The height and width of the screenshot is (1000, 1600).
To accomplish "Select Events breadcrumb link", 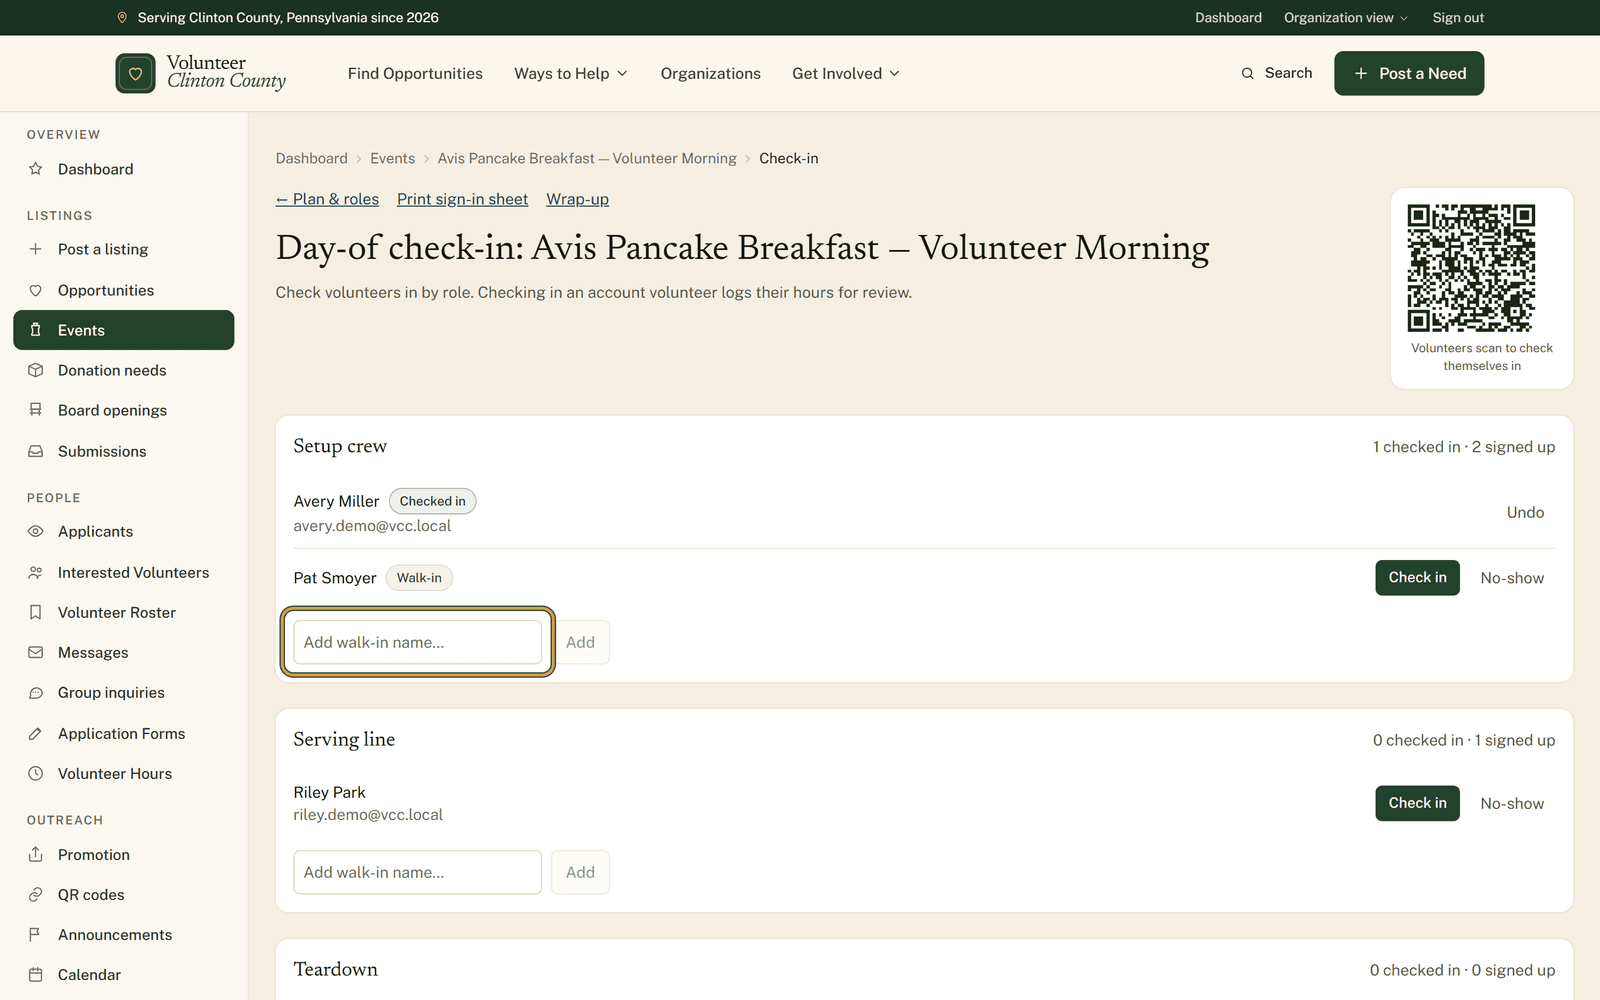I will coord(392,158).
